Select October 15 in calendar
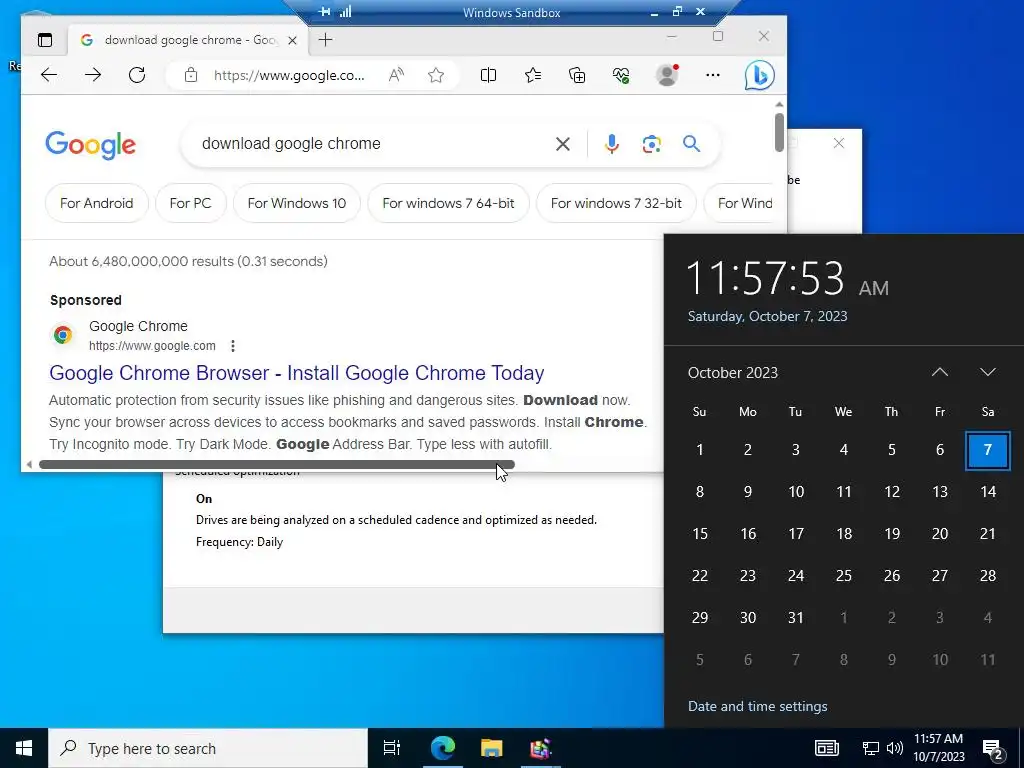1024x768 pixels. coord(699,534)
